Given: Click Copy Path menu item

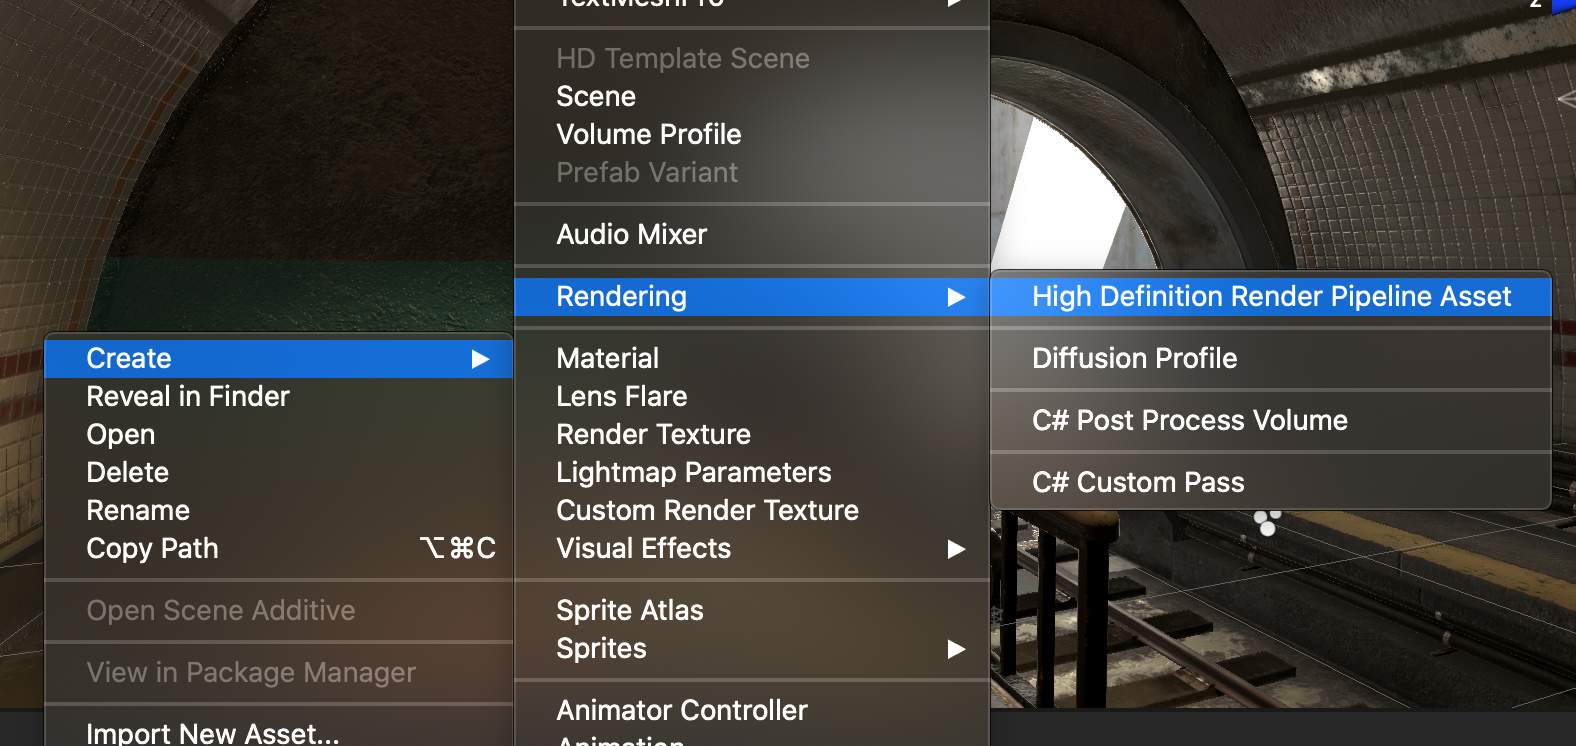Looking at the screenshot, I should 152,549.
